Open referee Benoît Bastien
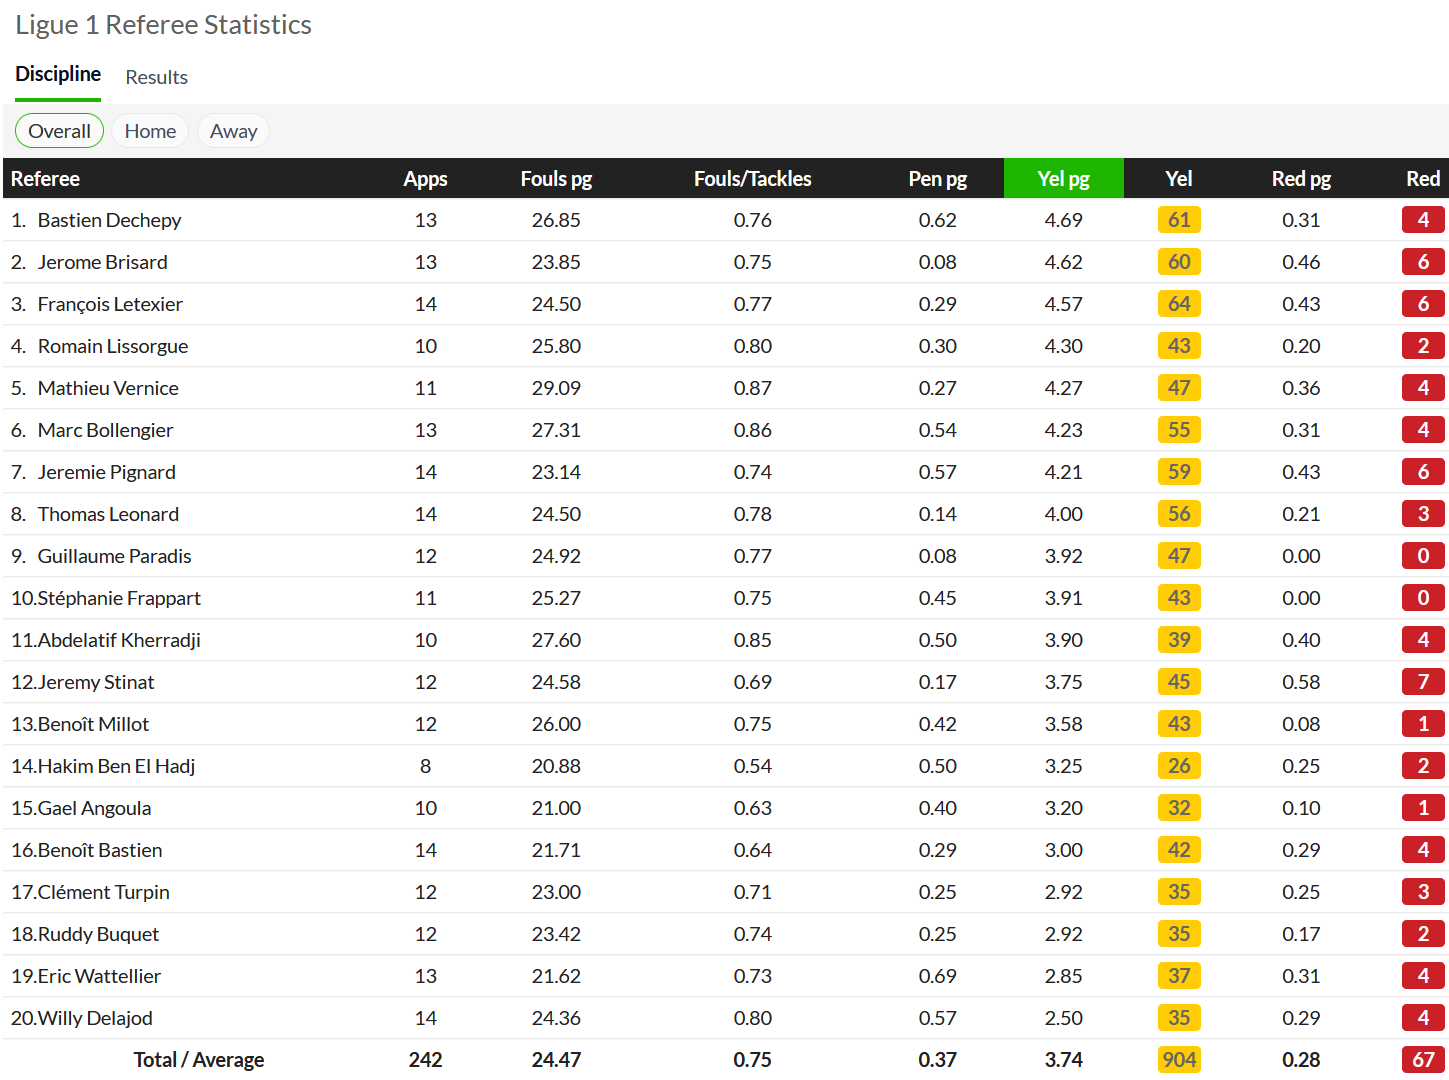 [100, 850]
